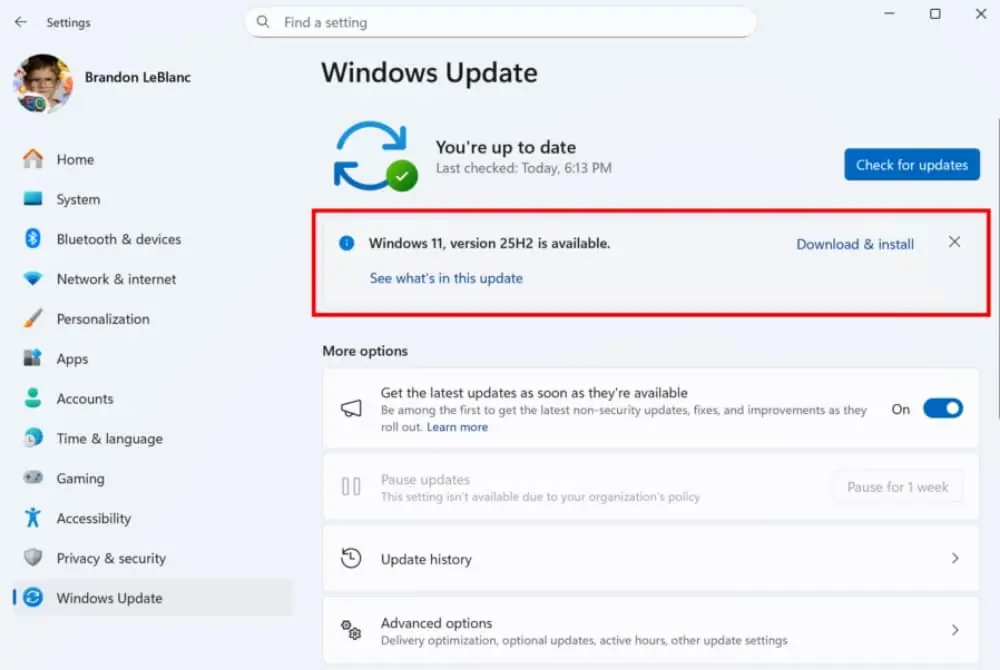Open See what's in this update link
The height and width of the screenshot is (670, 1000).
[x=446, y=278]
